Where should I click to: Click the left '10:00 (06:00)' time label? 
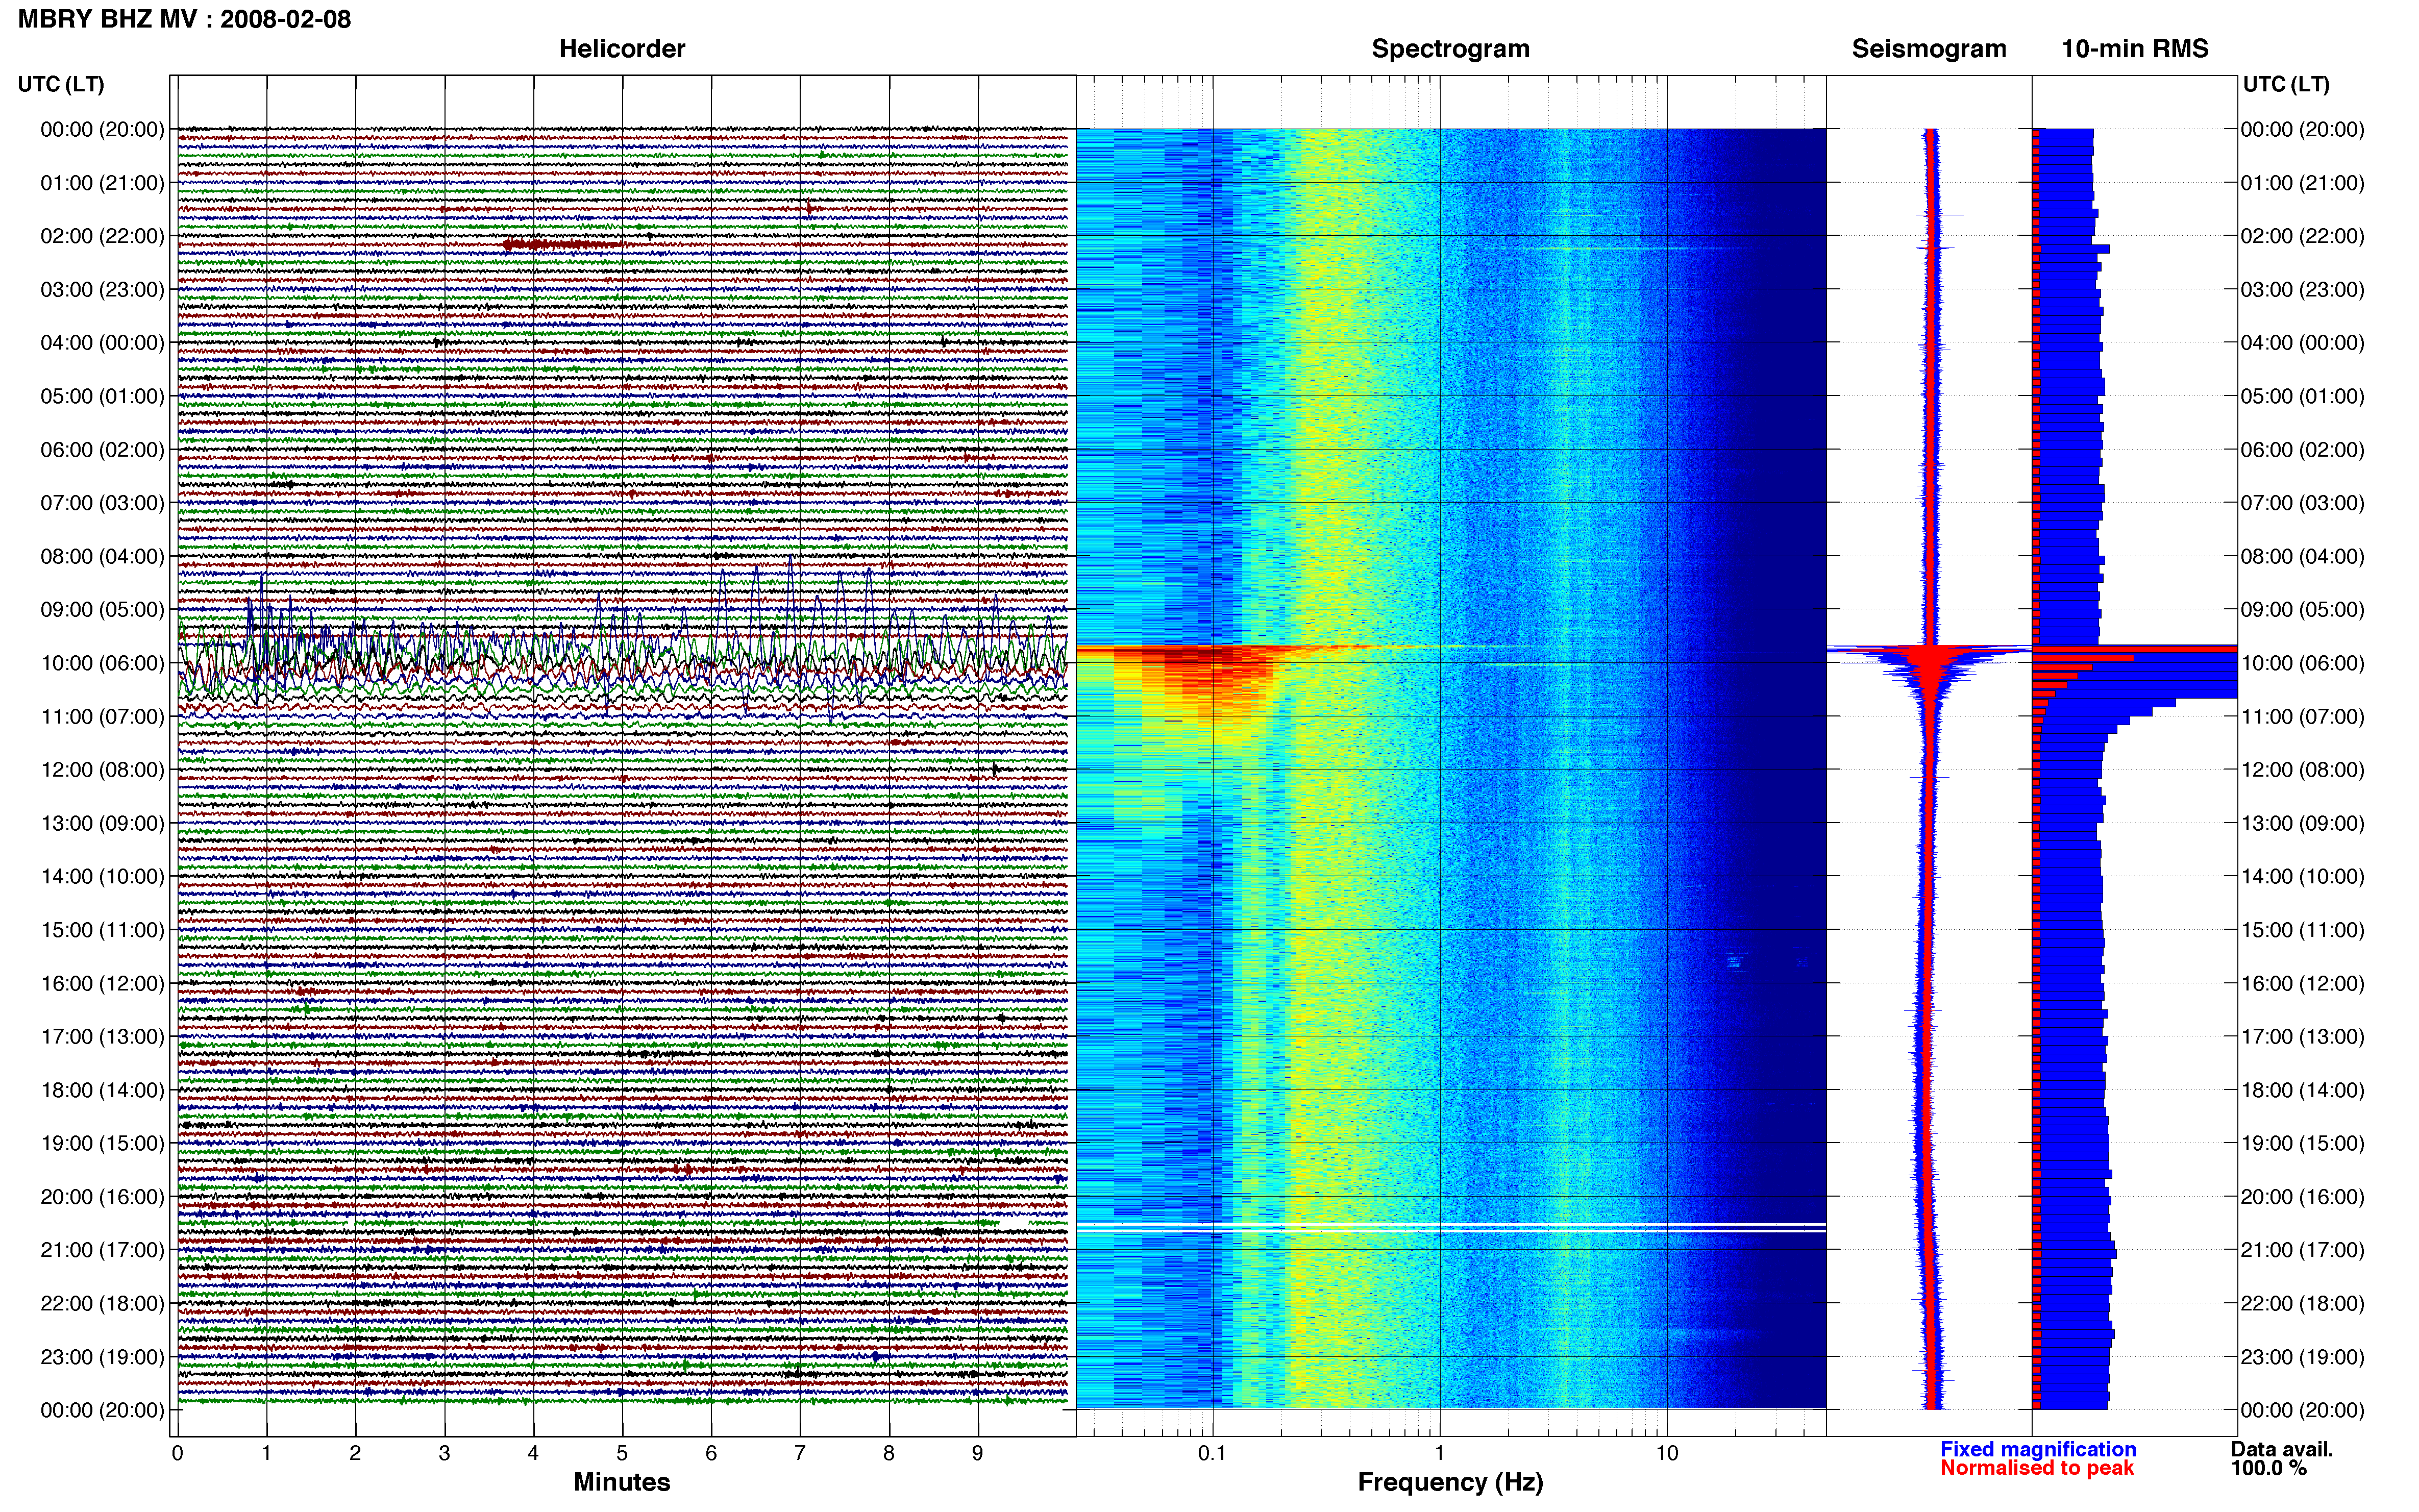point(102,663)
